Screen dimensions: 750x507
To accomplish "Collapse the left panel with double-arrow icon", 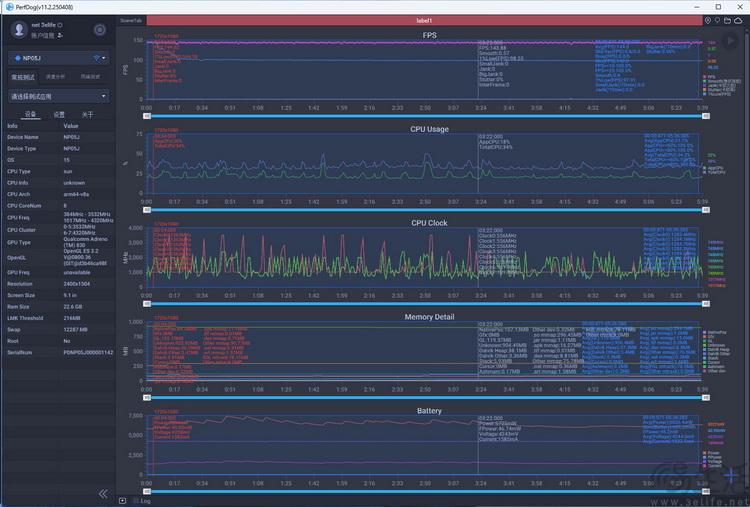I will click(102, 494).
